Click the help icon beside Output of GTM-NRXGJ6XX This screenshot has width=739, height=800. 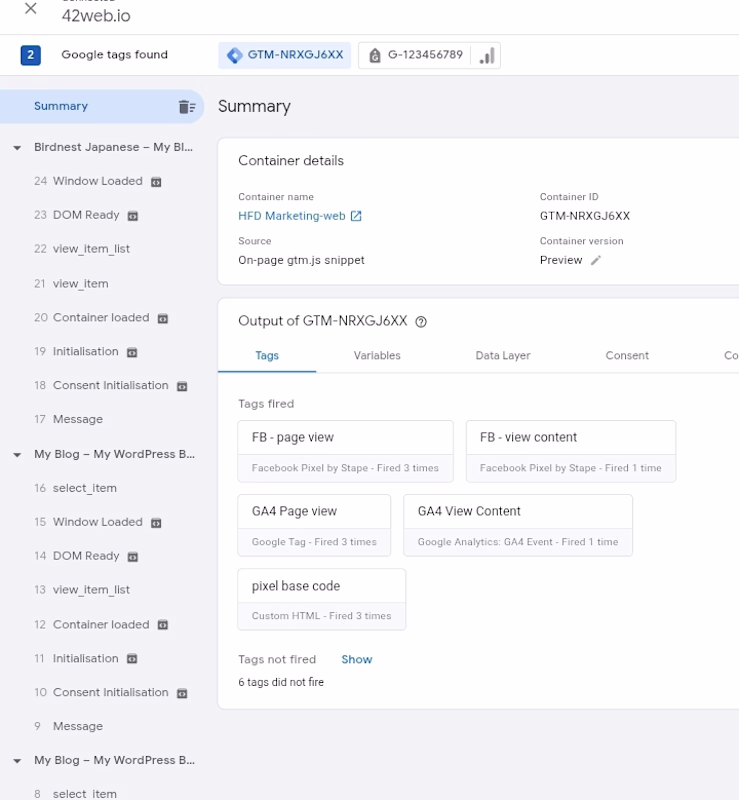click(421, 322)
